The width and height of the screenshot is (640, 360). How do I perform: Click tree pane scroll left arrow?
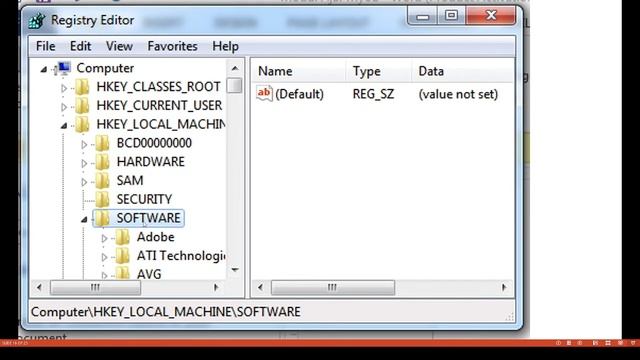coord(39,288)
